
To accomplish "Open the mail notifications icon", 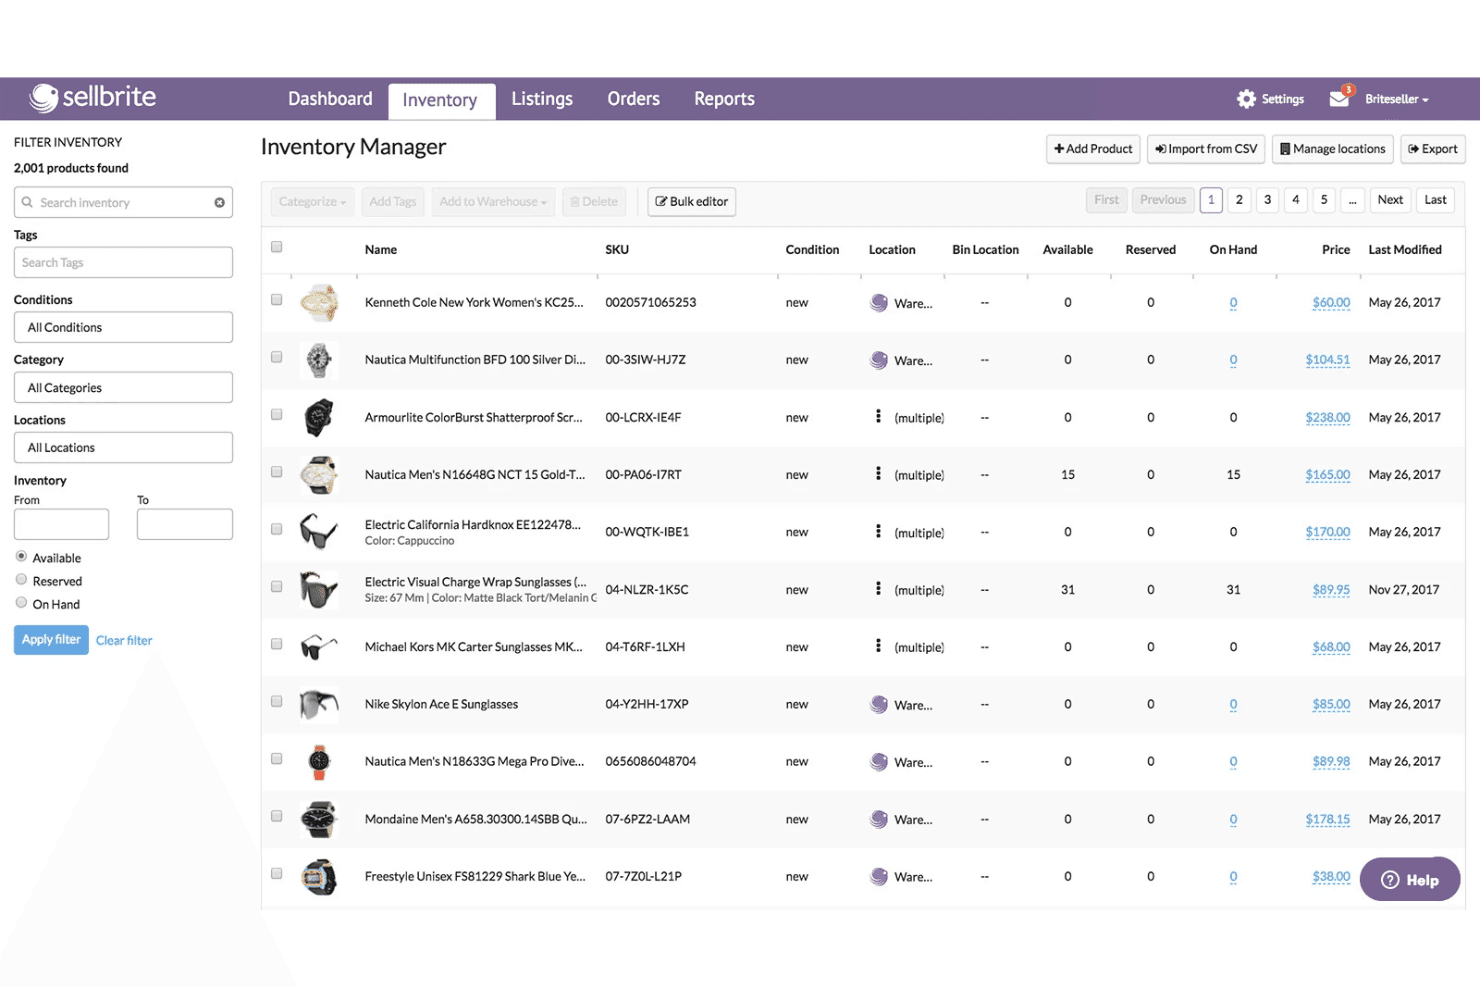I will pyautogui.click(x=1339, y=99).
